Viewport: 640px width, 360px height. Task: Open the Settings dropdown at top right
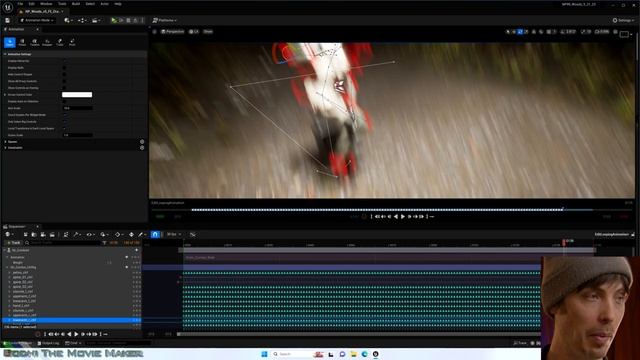click(623, 20)
